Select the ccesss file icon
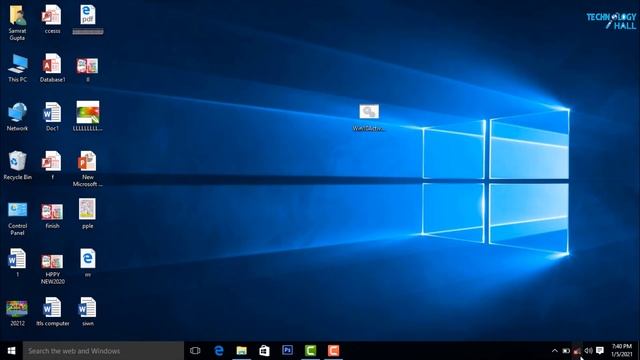 [52, 16]
